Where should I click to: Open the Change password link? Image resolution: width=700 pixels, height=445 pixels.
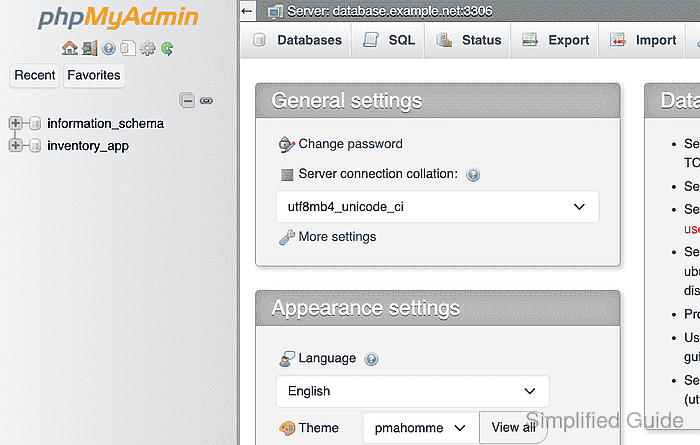pyautogui.click(x=350, y=144)
